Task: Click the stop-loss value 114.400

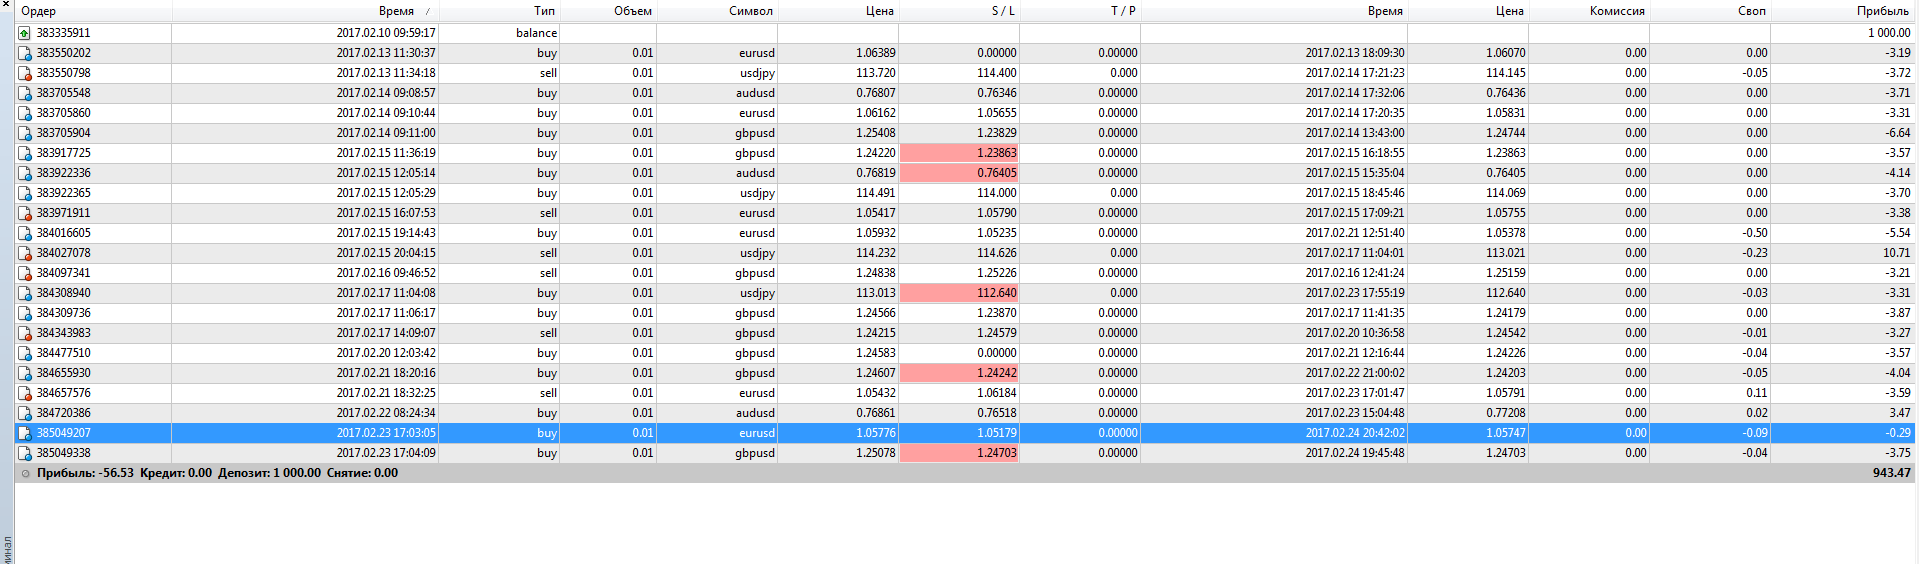Action: point(996,73)
